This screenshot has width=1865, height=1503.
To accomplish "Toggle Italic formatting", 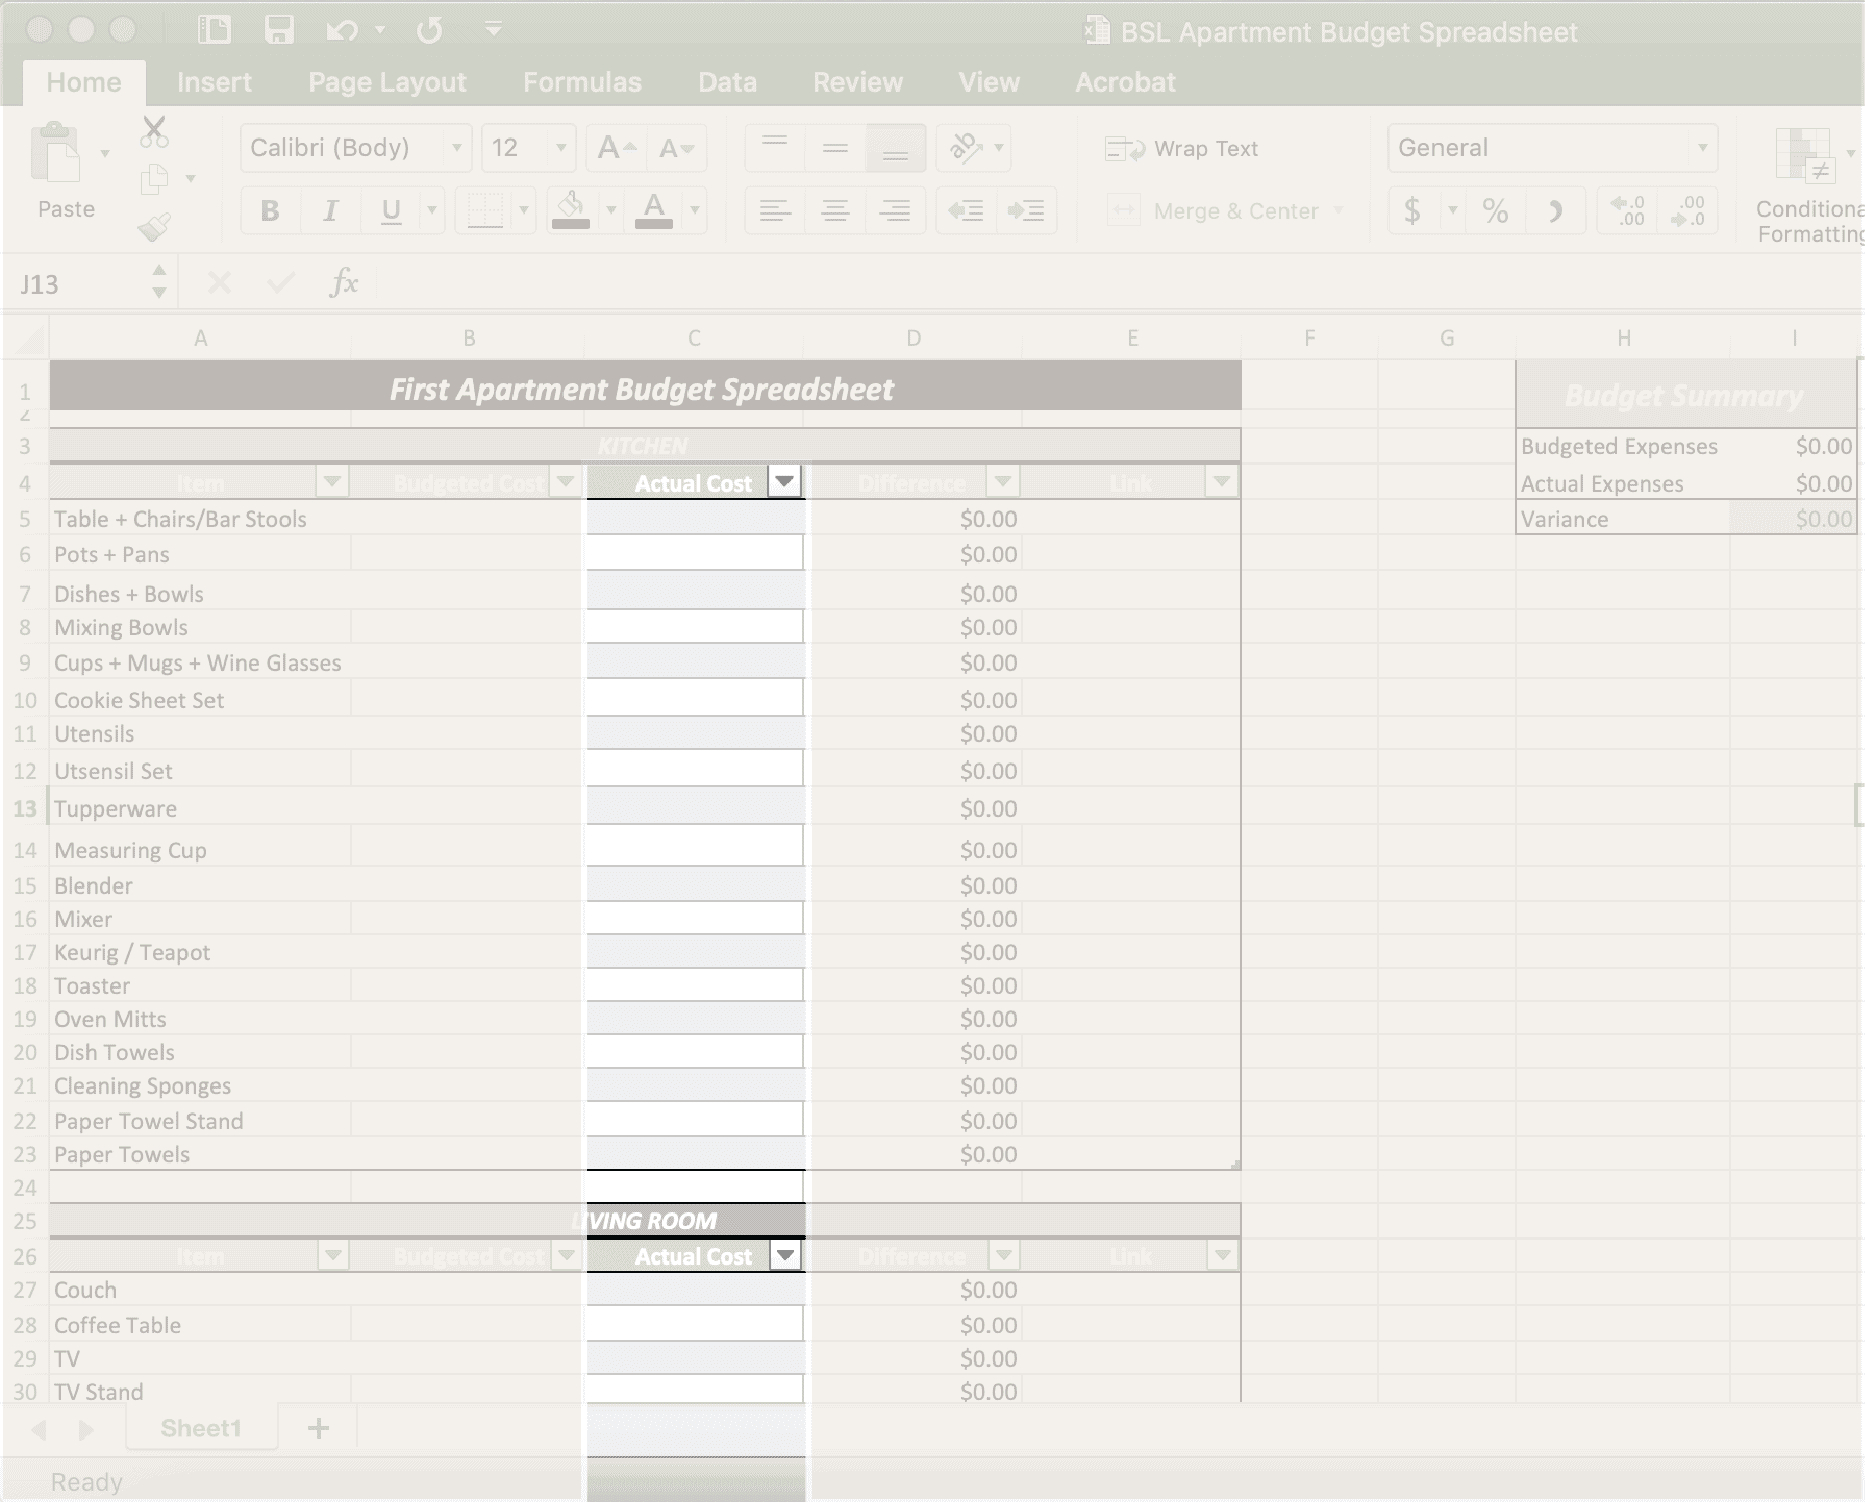I will (330, 211).
